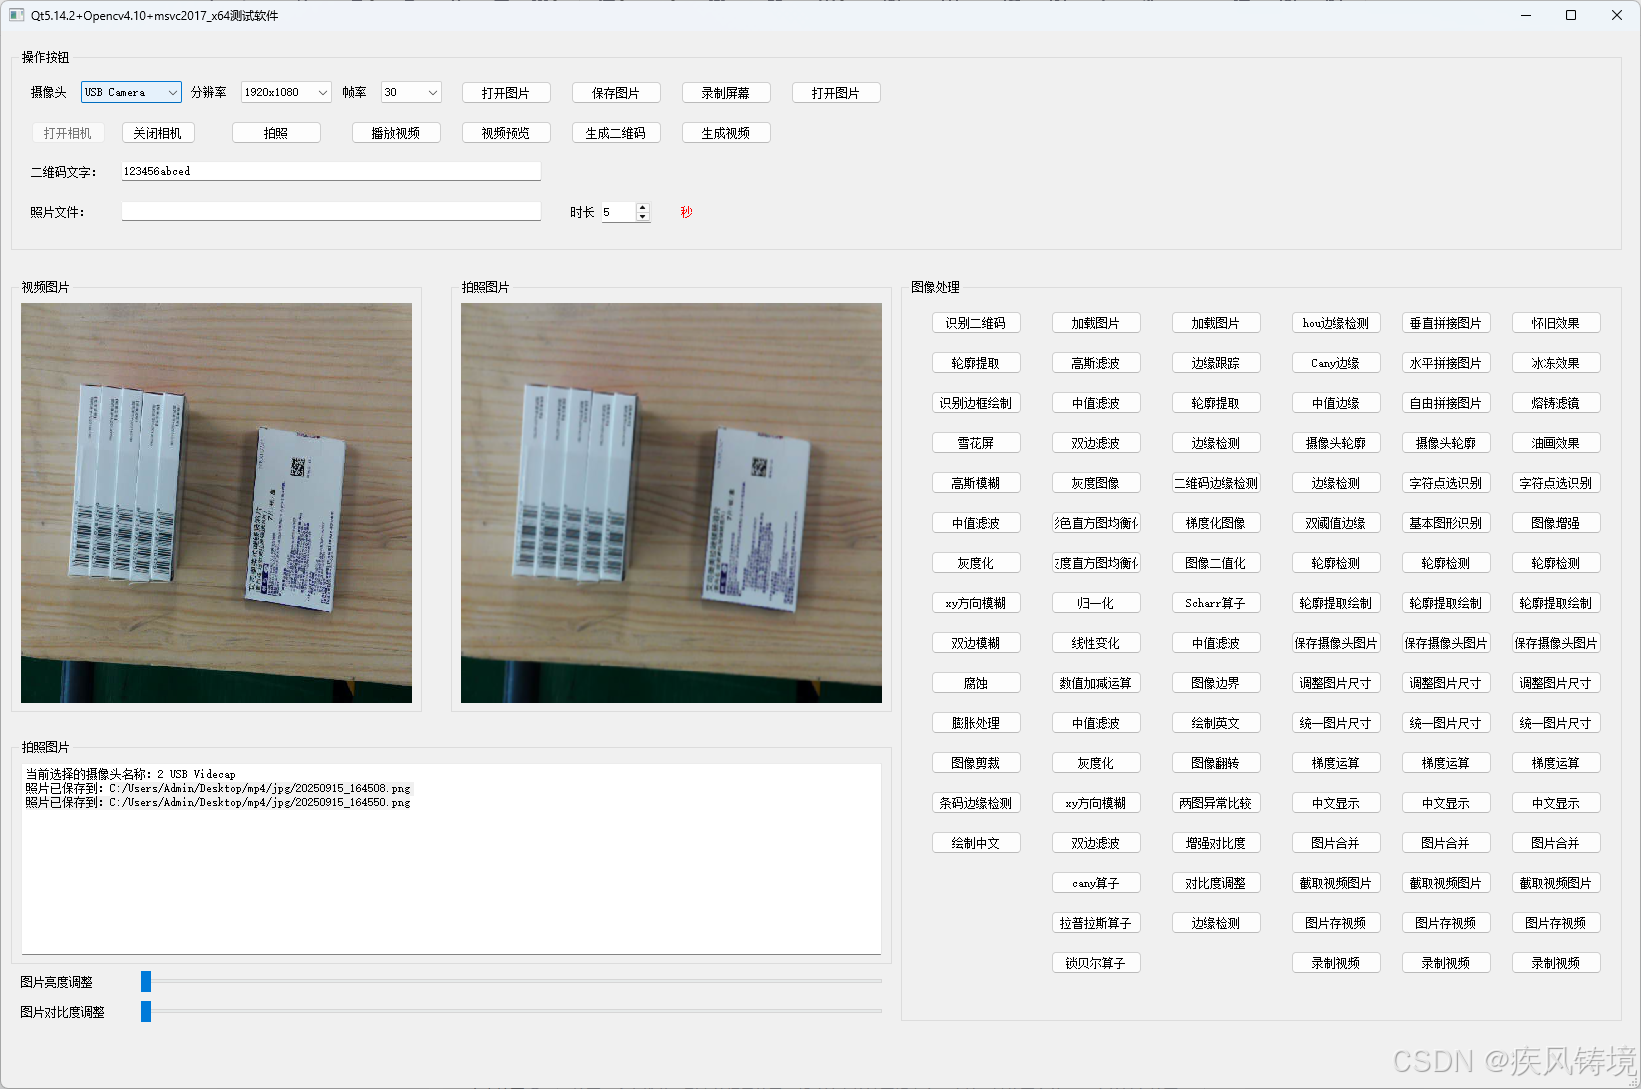Increase the 时长 value with up arrow
Image resolution: width=1641 pixels, height=1089 pixels.
[x=643, y=207]
